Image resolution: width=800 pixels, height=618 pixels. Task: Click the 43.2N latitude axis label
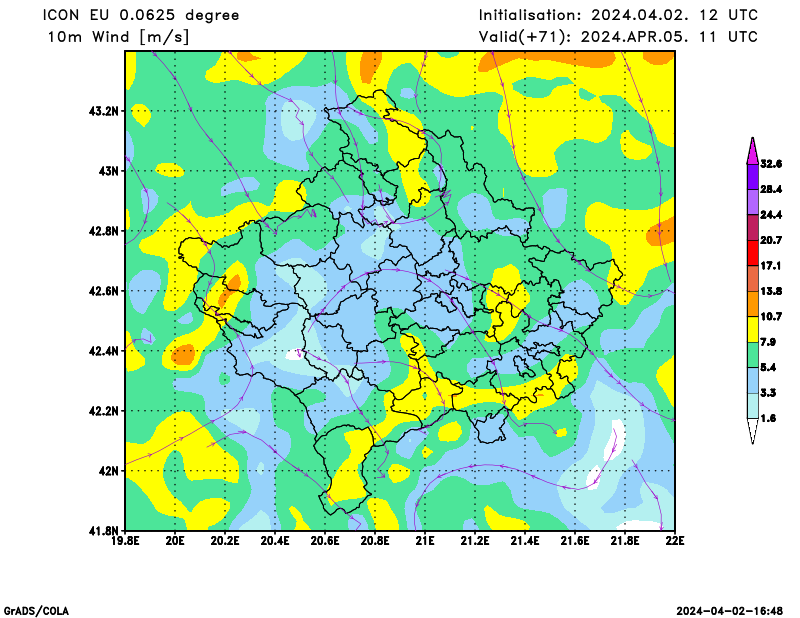104,111
